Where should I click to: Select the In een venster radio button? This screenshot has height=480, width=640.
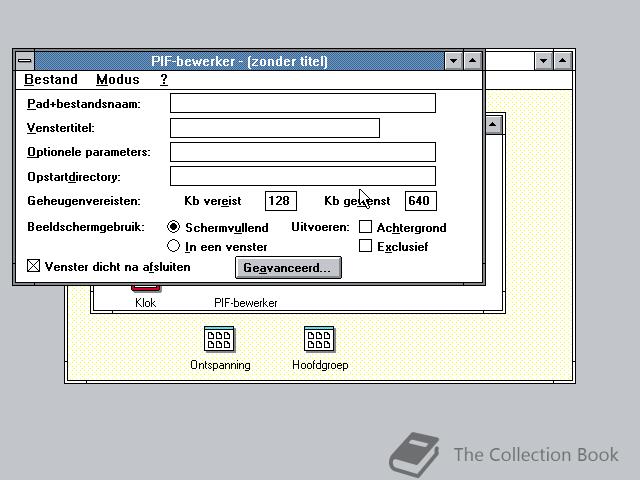tap(173, 246)
